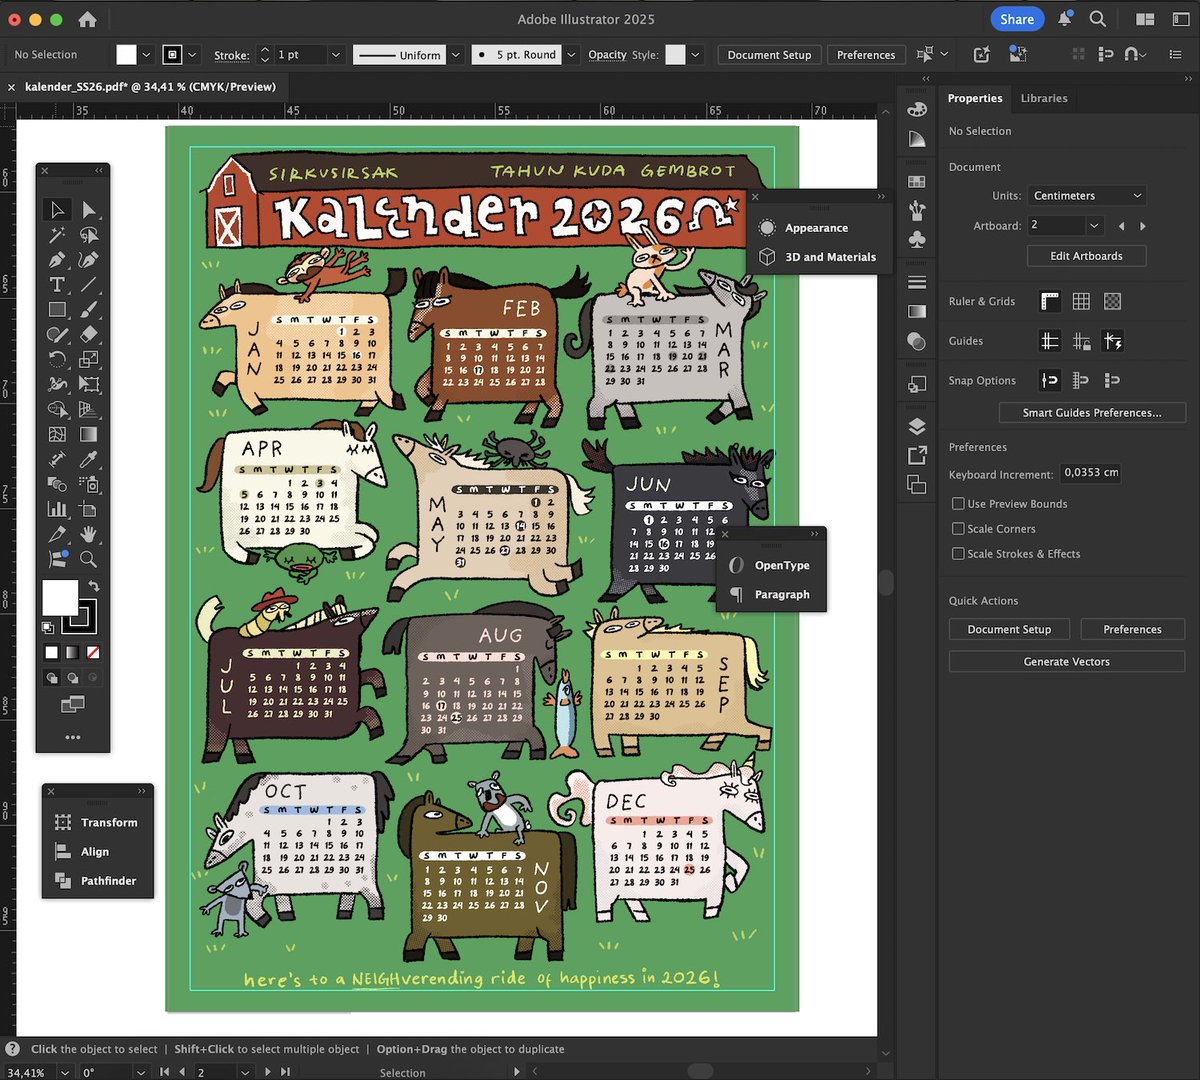Screen dimensions: 1200x1080
Task: Select the Magic Wand tool
Action: [58, 235]
